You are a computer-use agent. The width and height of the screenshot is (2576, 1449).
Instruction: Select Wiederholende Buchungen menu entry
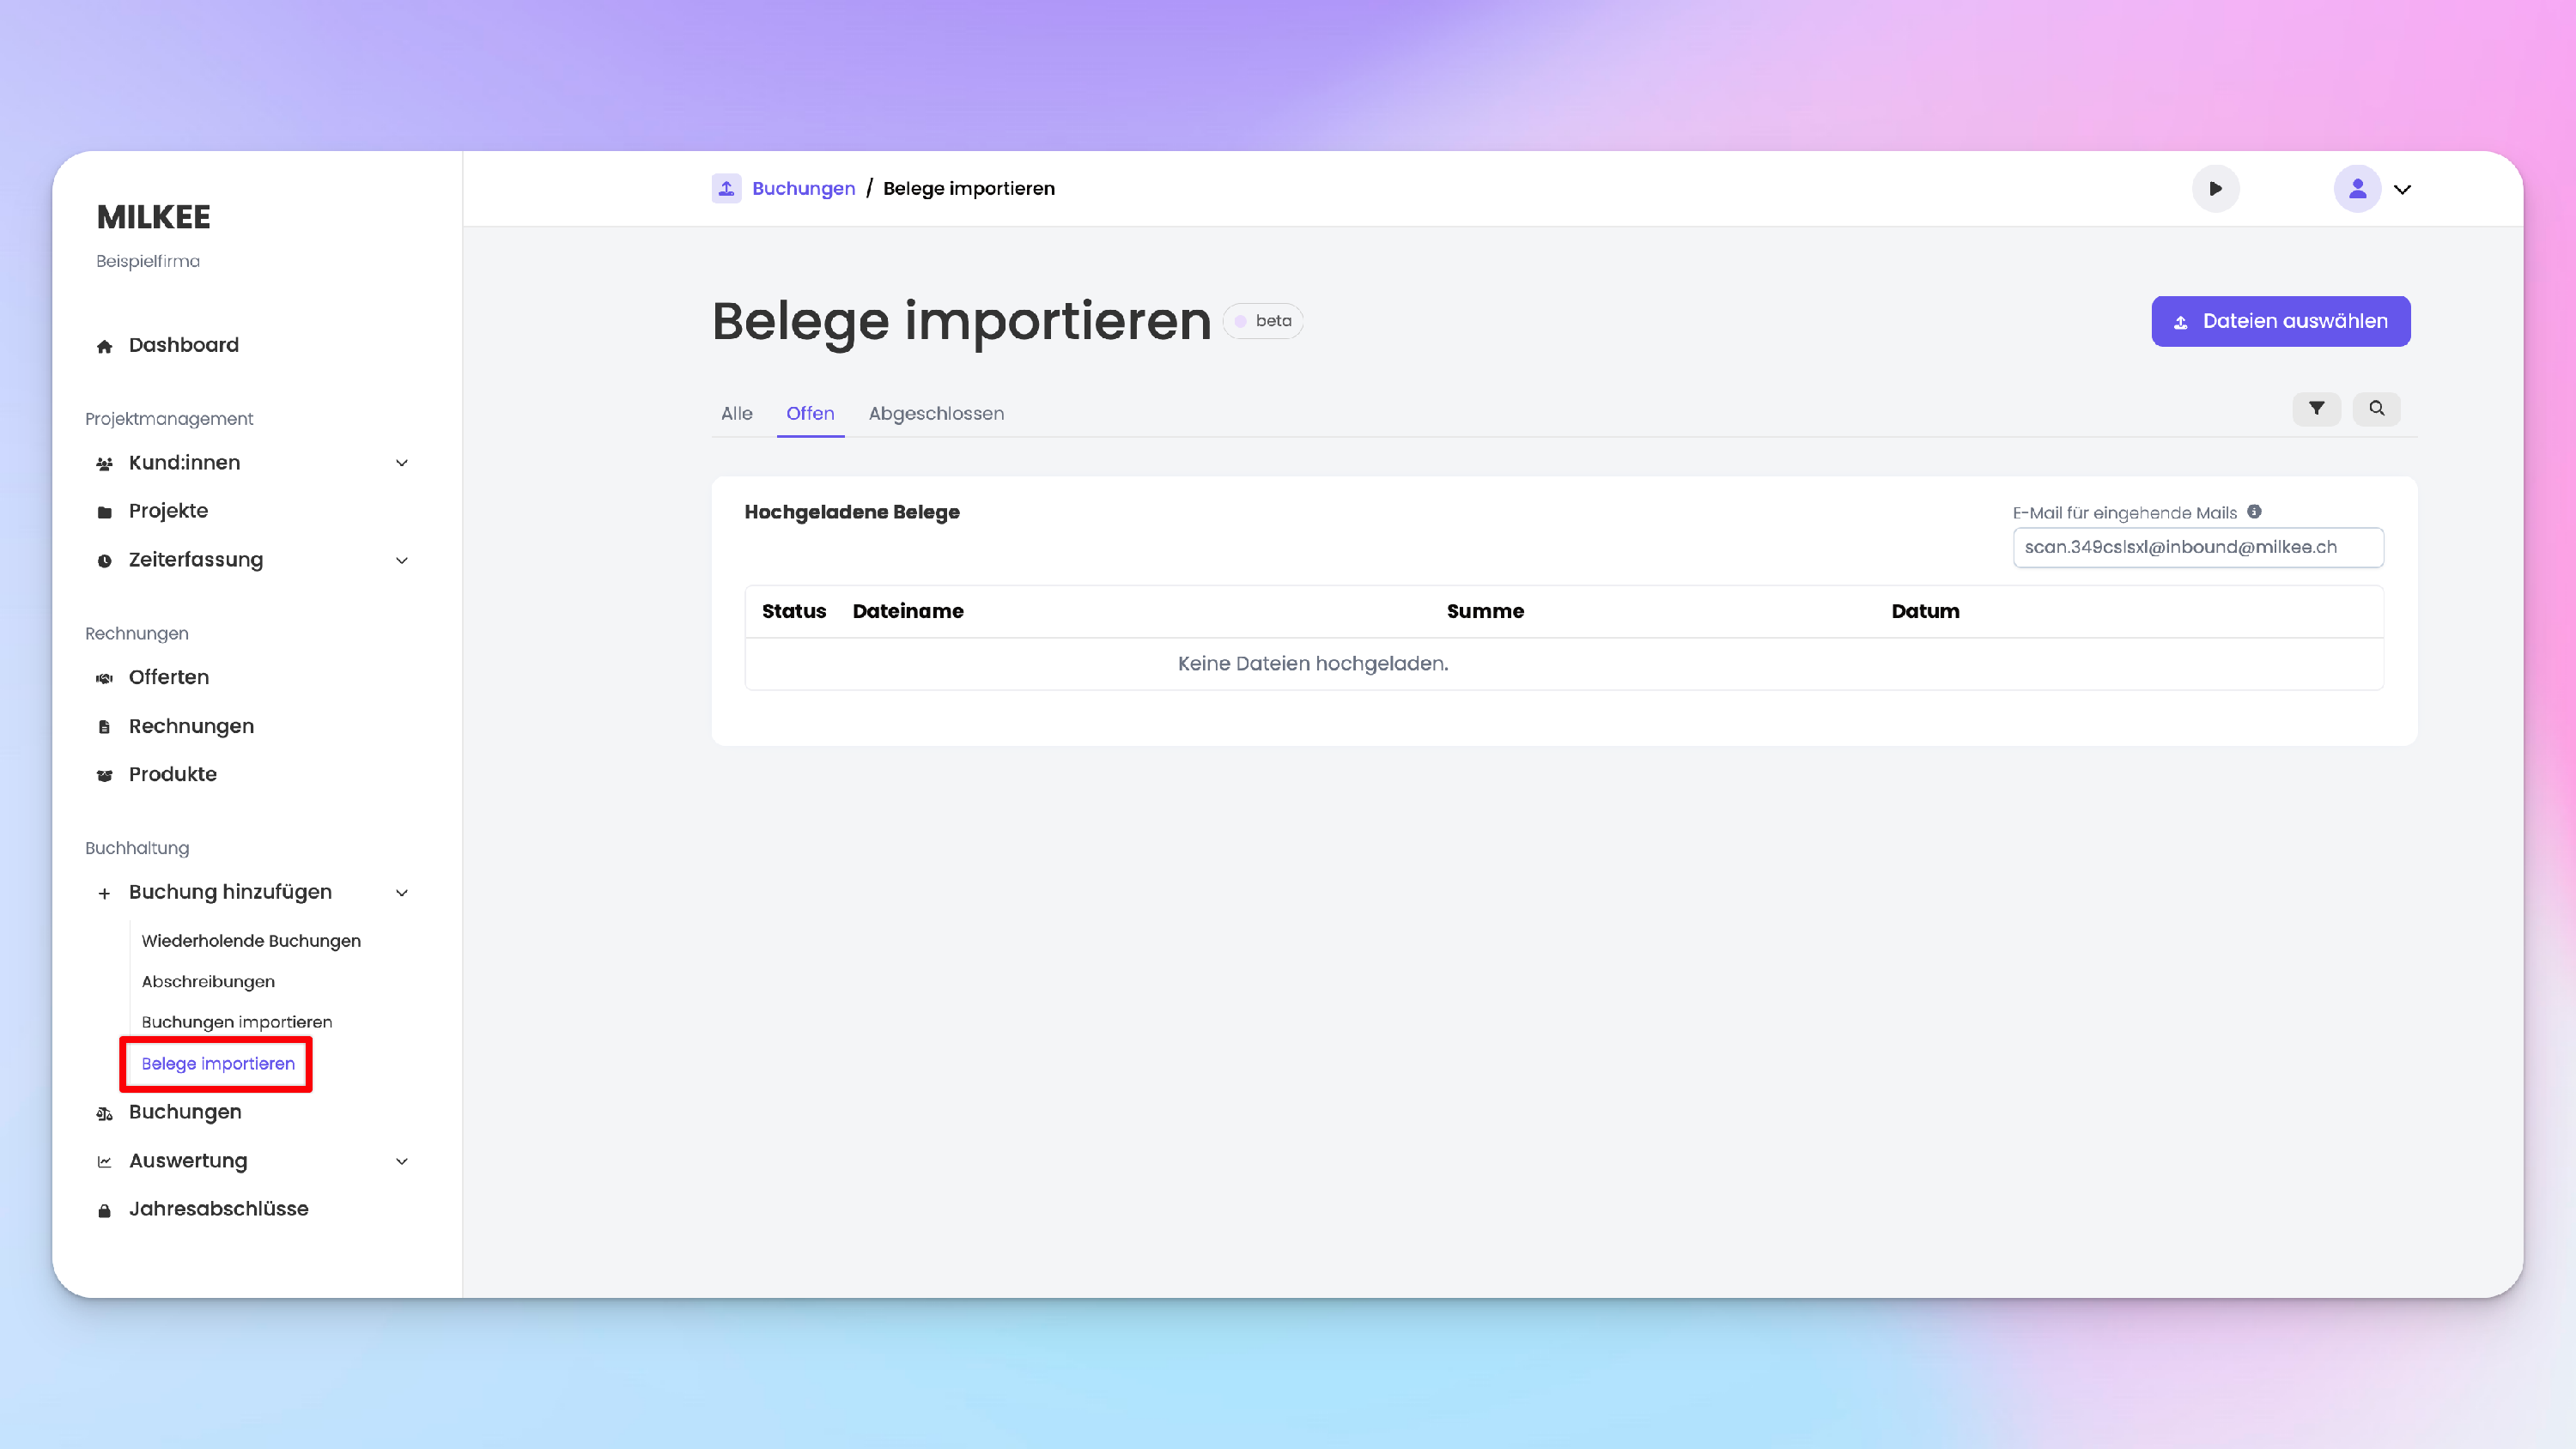click(251, 941)
